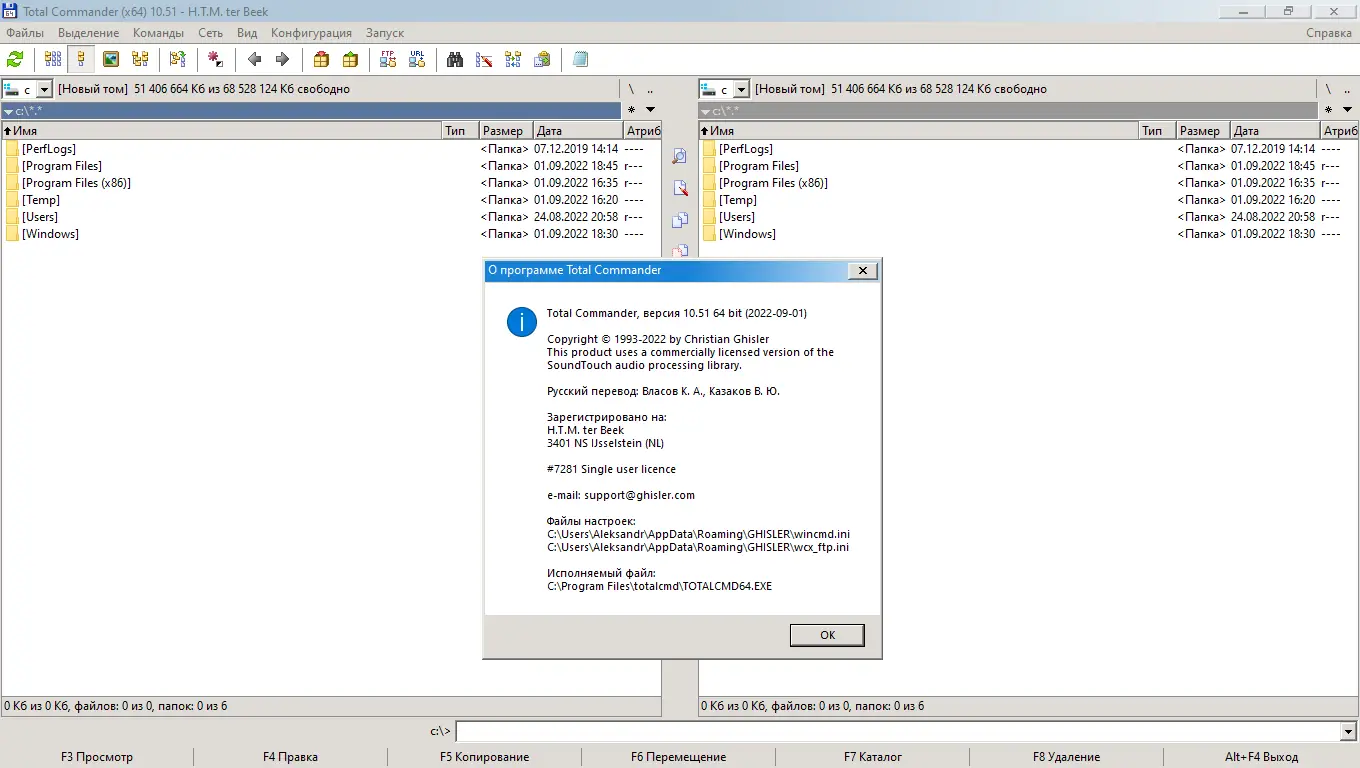This screenshot has height=768, width=1360.
Task: Click the F7 Каталог button
Action: point(872,757)
